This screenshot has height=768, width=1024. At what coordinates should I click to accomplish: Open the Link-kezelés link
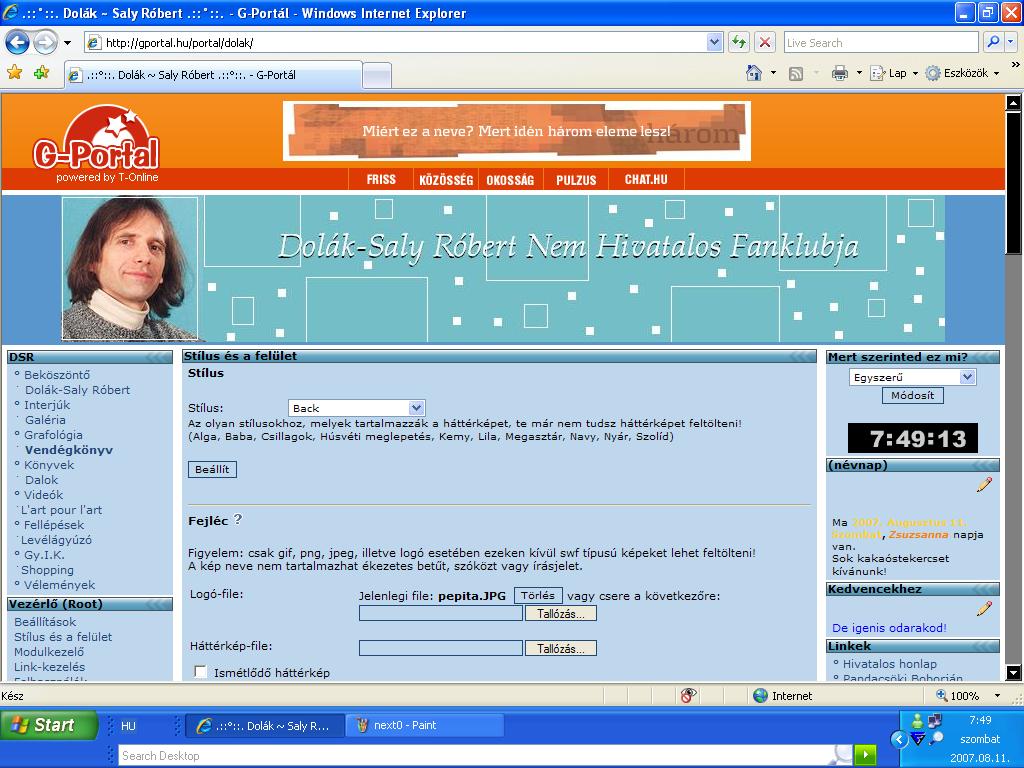pyautogui.click(x=50, y=667)
